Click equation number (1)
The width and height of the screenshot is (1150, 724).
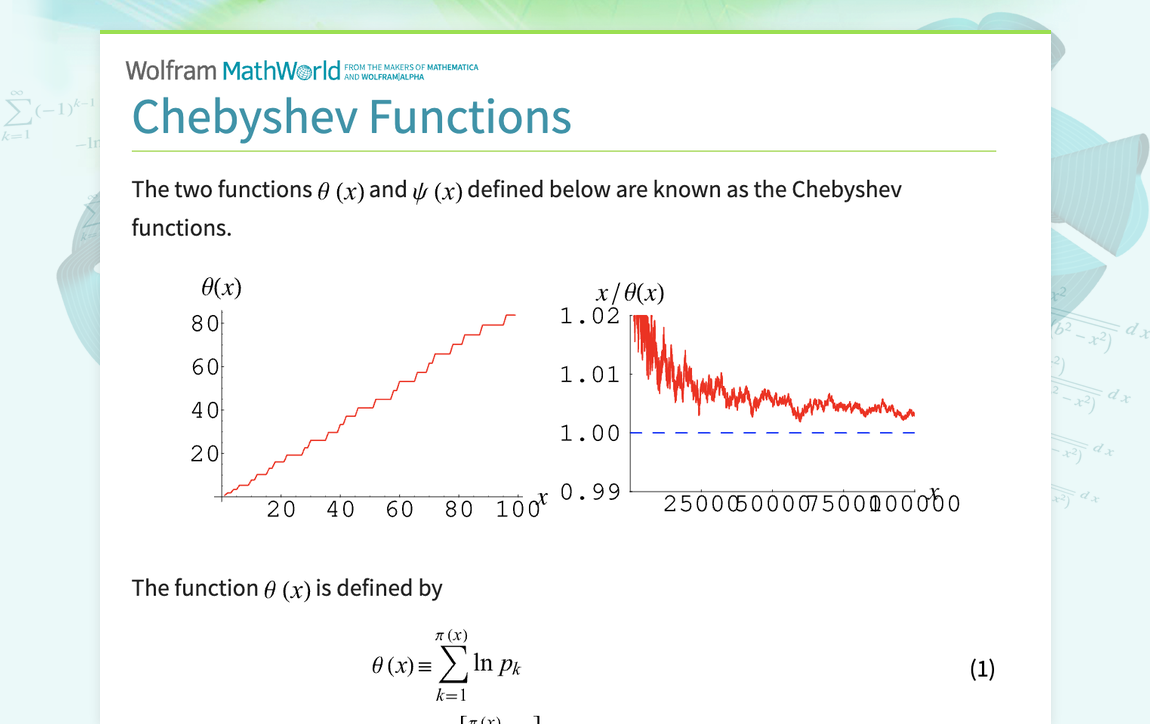tap(982, 668)
